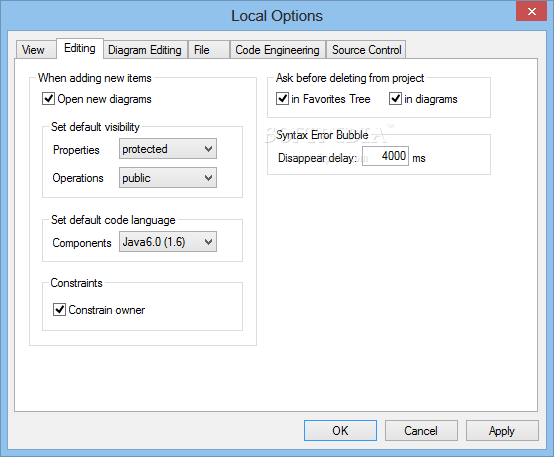Click the Editing tab

click(80, 48)
